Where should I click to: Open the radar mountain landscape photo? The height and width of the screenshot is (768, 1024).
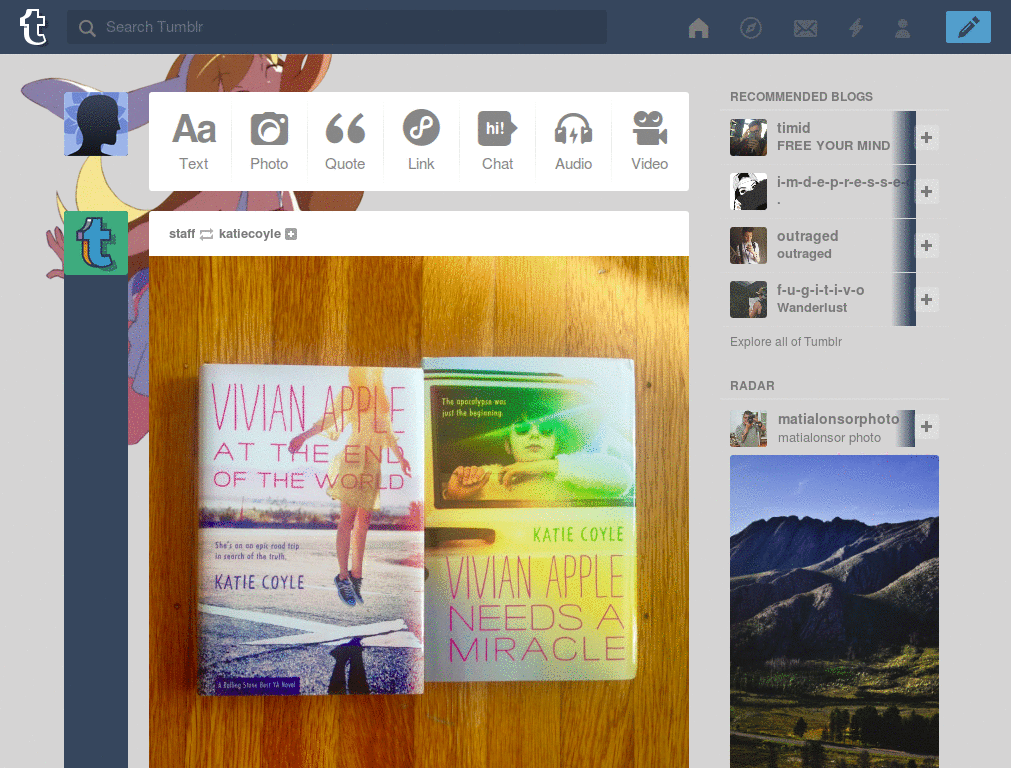(834, 611)
